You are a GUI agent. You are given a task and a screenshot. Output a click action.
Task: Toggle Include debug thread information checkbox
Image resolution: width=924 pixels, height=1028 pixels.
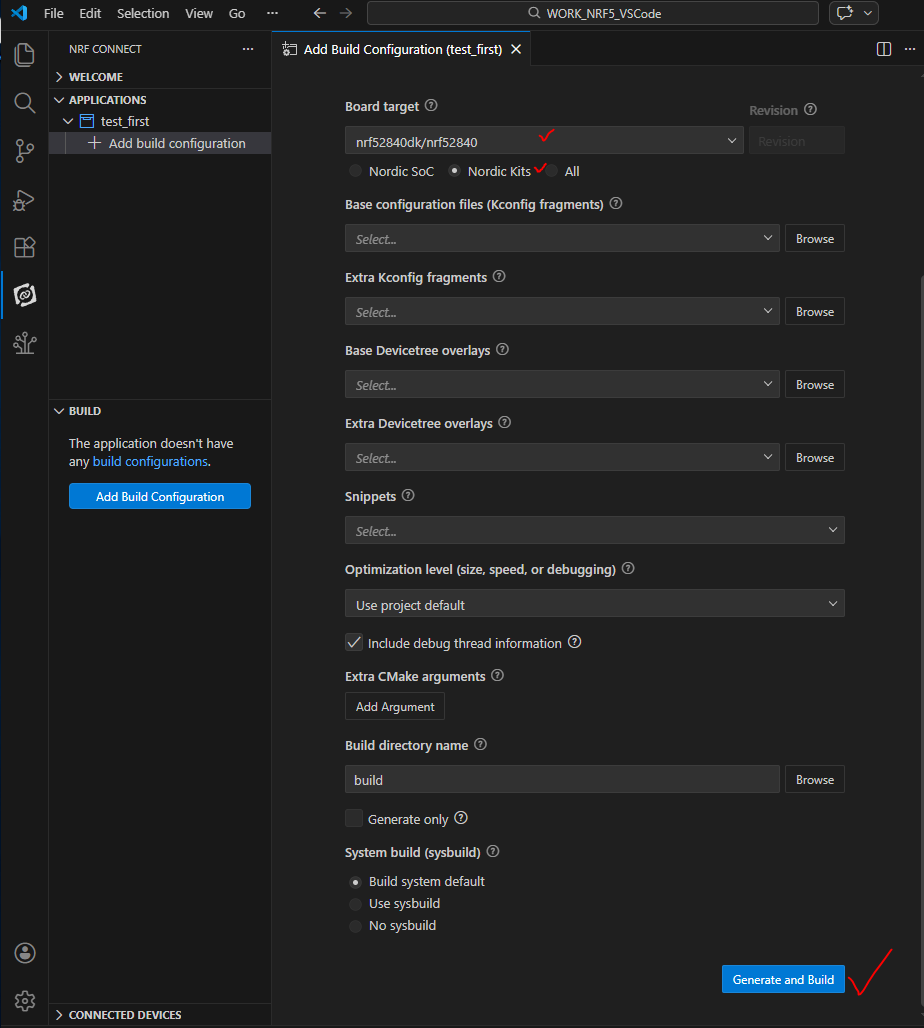[x=354, y=642]
